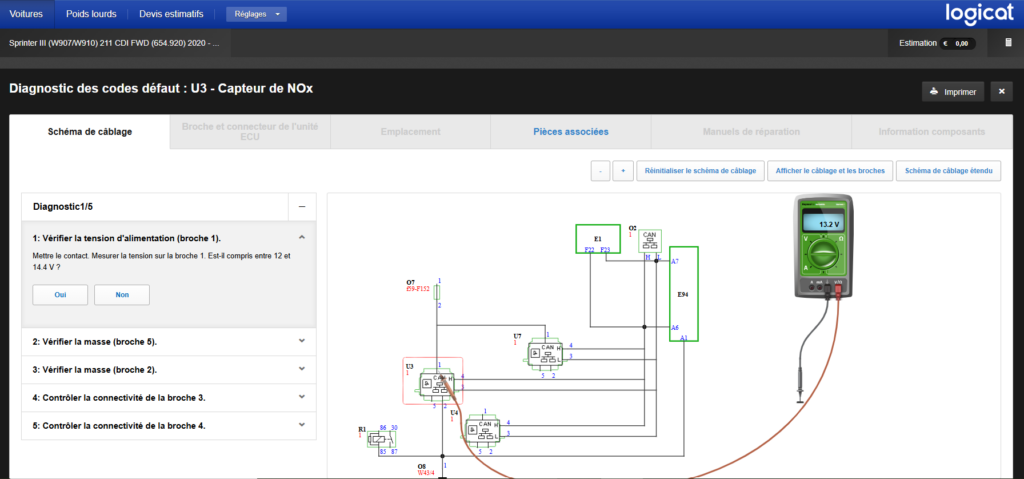Open the Estimation total badge
Screen dimensions: 1024x479
[957, 44]
